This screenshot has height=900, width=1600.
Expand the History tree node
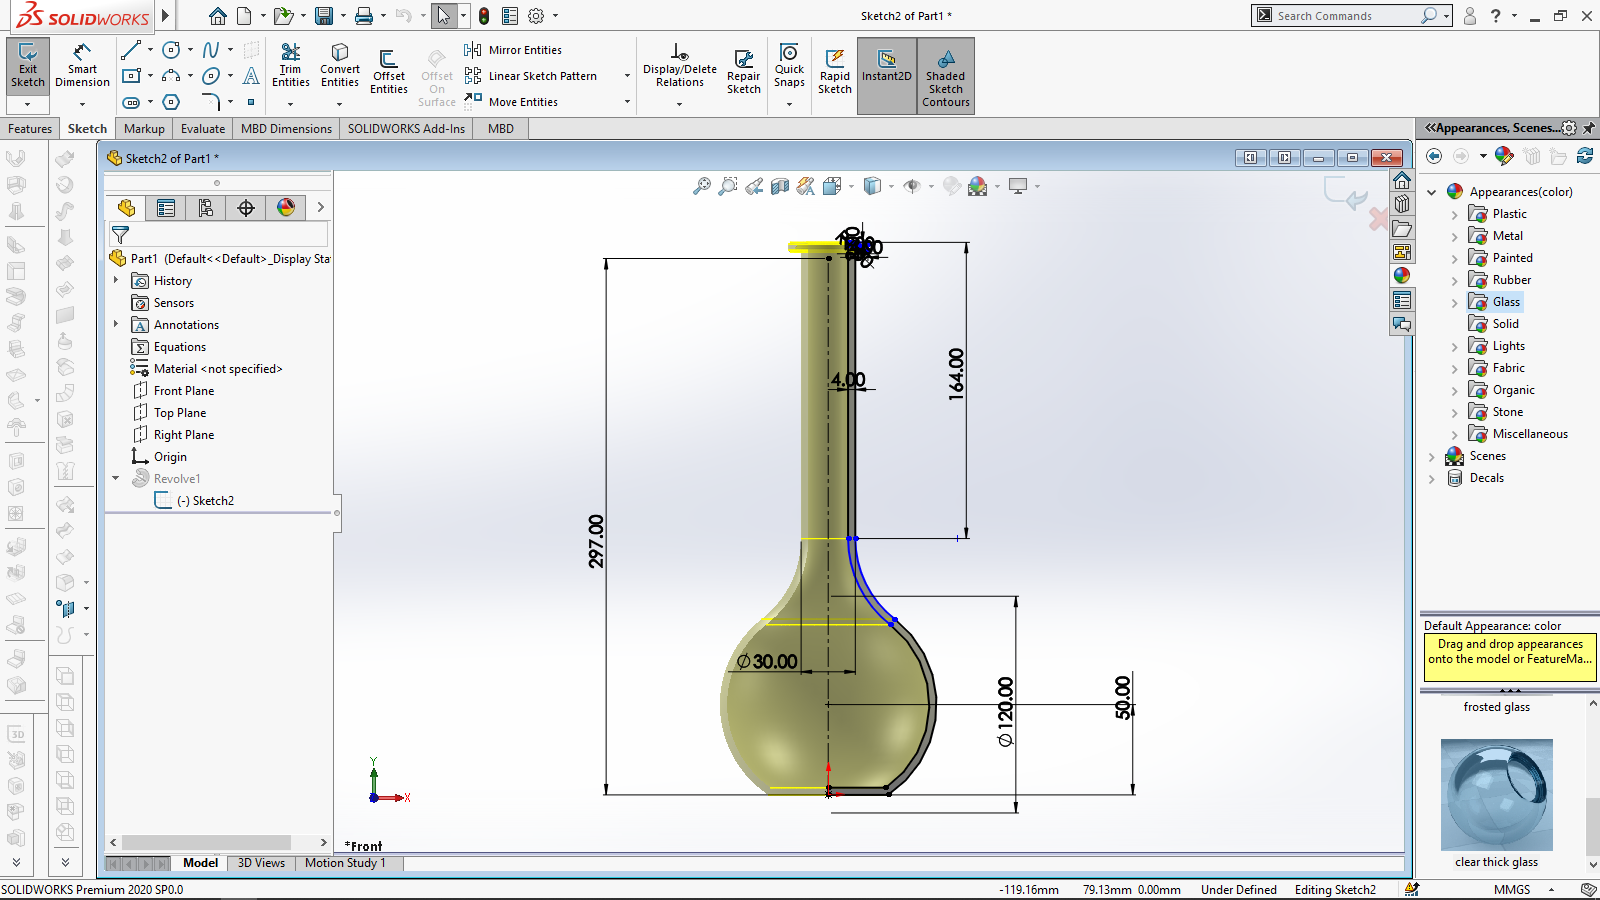pos(116,281)
